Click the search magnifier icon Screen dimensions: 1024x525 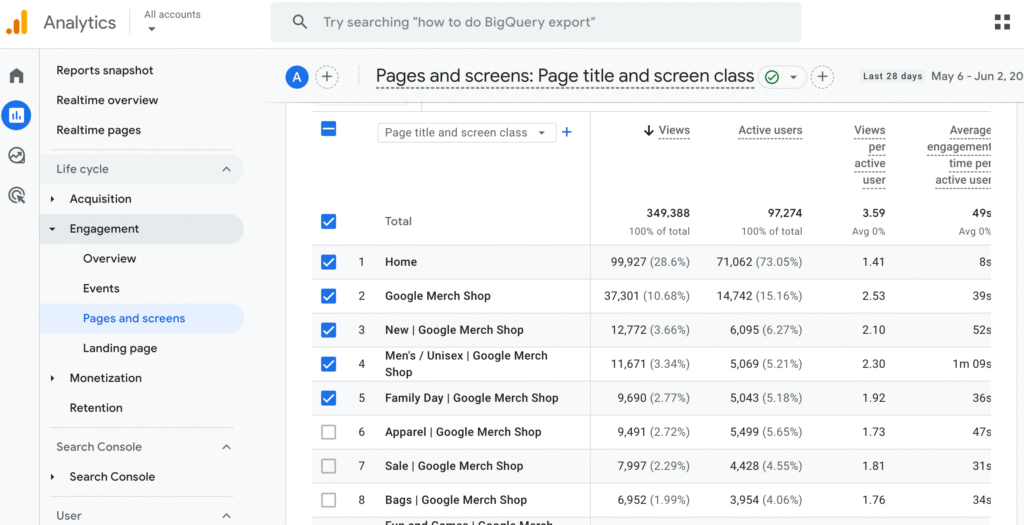[300, 22]
